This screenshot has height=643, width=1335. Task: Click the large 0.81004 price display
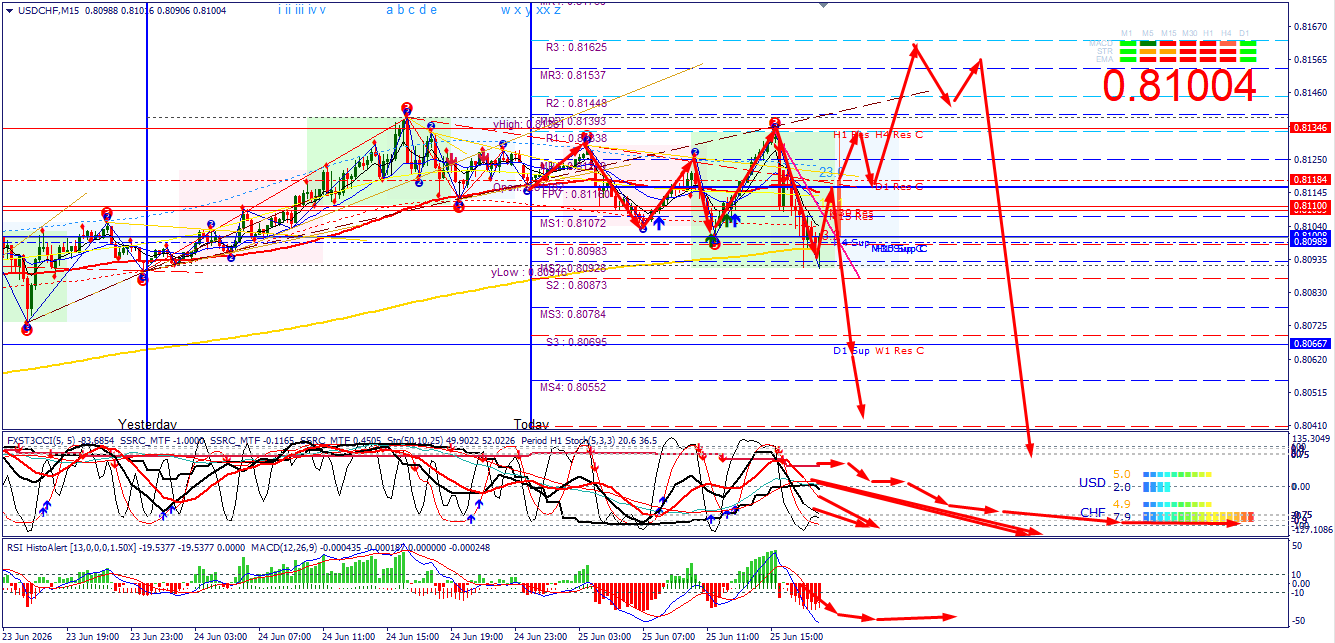tap(1179, 86)
